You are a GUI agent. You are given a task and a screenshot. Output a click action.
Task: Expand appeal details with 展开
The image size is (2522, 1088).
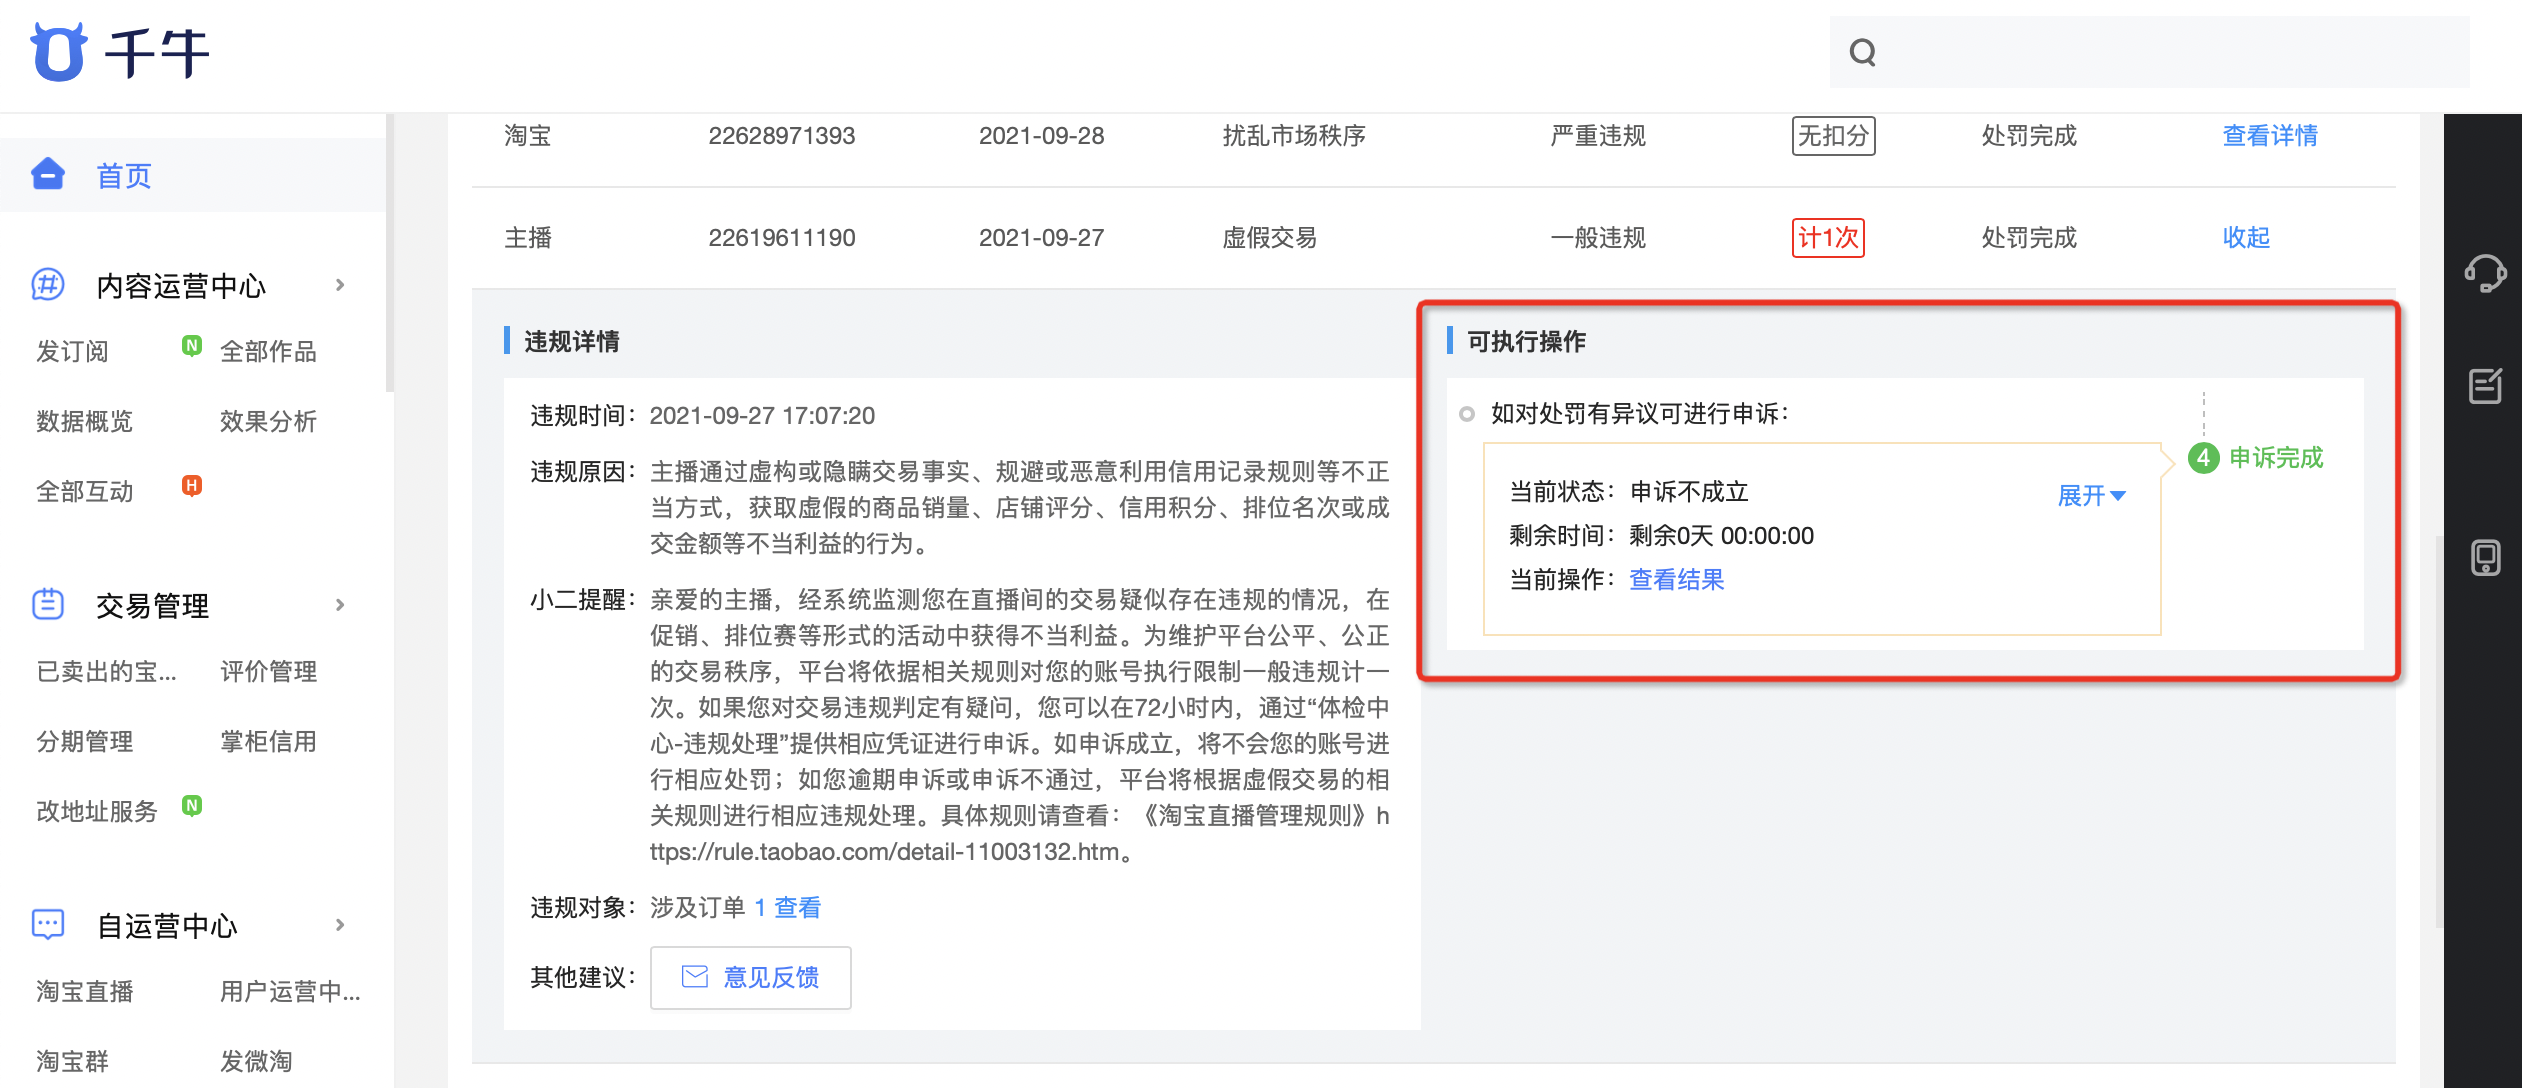pyautogui.click(x=2091, y=495)
